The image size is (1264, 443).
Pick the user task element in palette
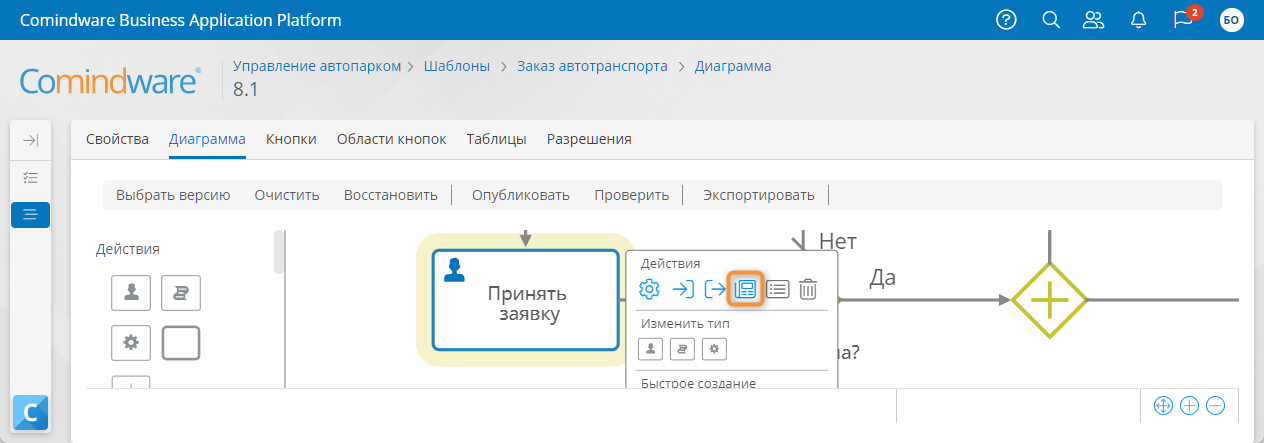point(130,292)
